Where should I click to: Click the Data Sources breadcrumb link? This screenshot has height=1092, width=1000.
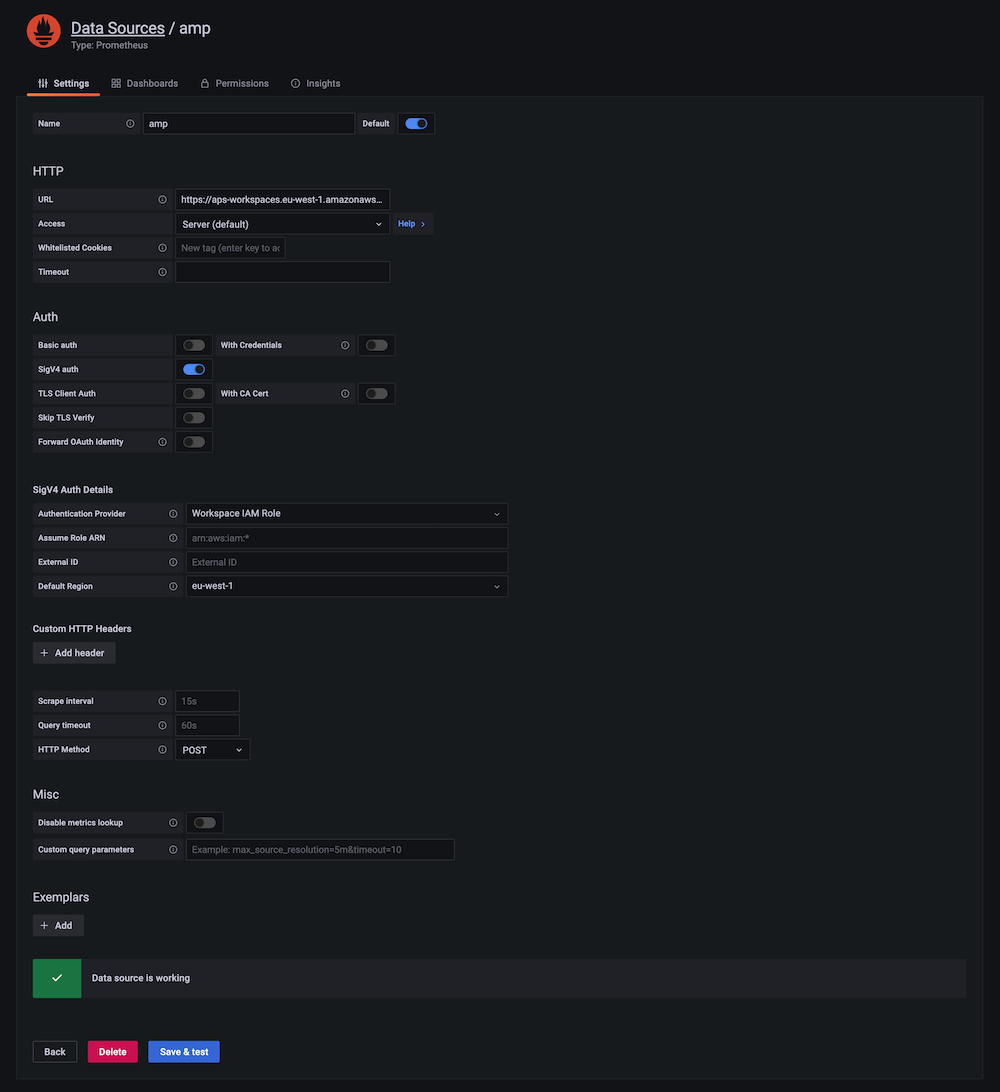[x=118, y=28]
